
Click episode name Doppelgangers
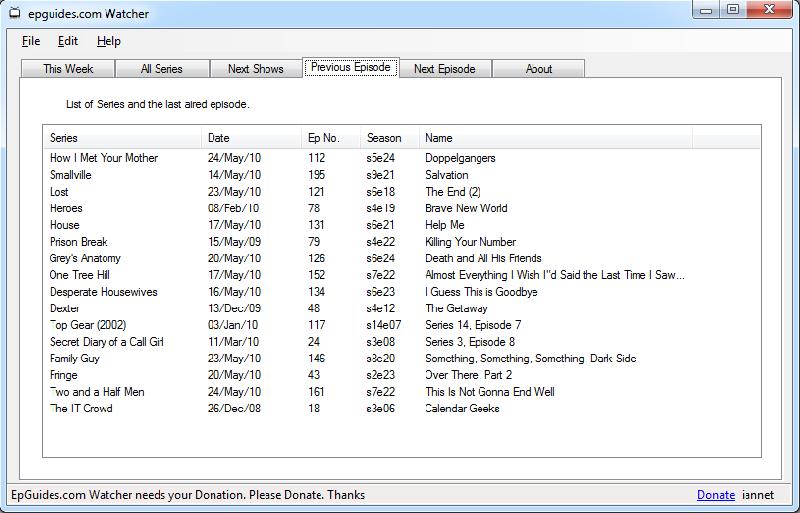click(460, 158)
